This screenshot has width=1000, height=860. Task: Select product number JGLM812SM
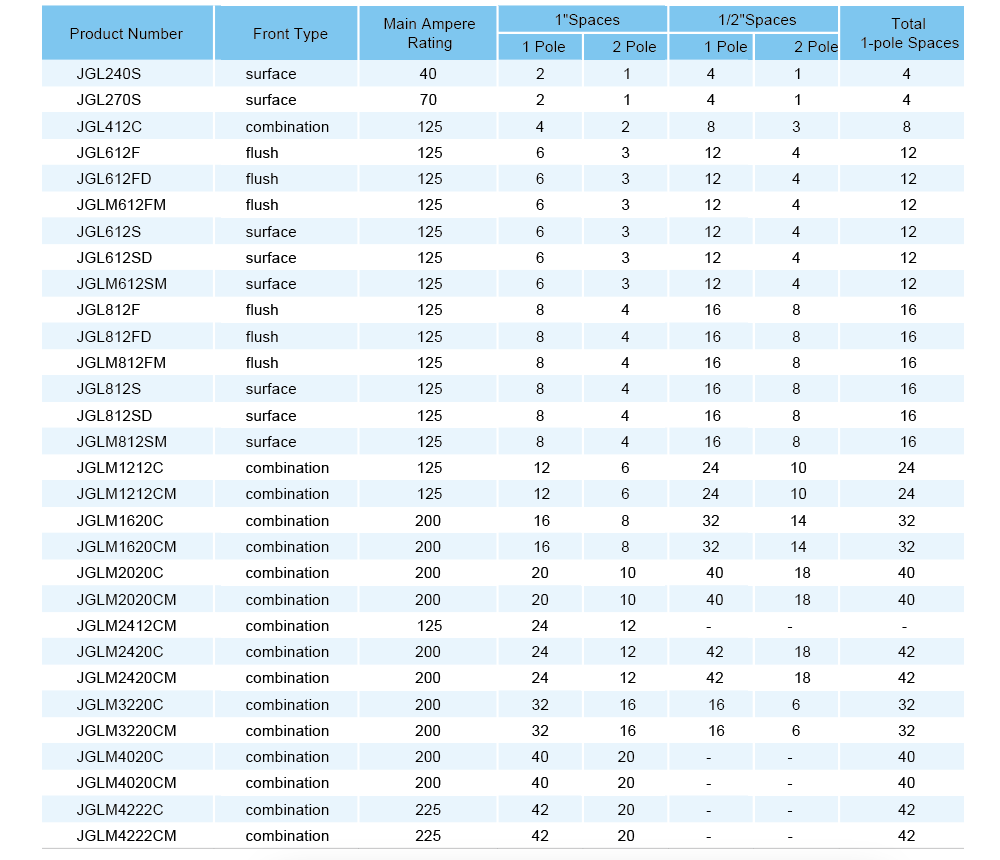[122, 442]
